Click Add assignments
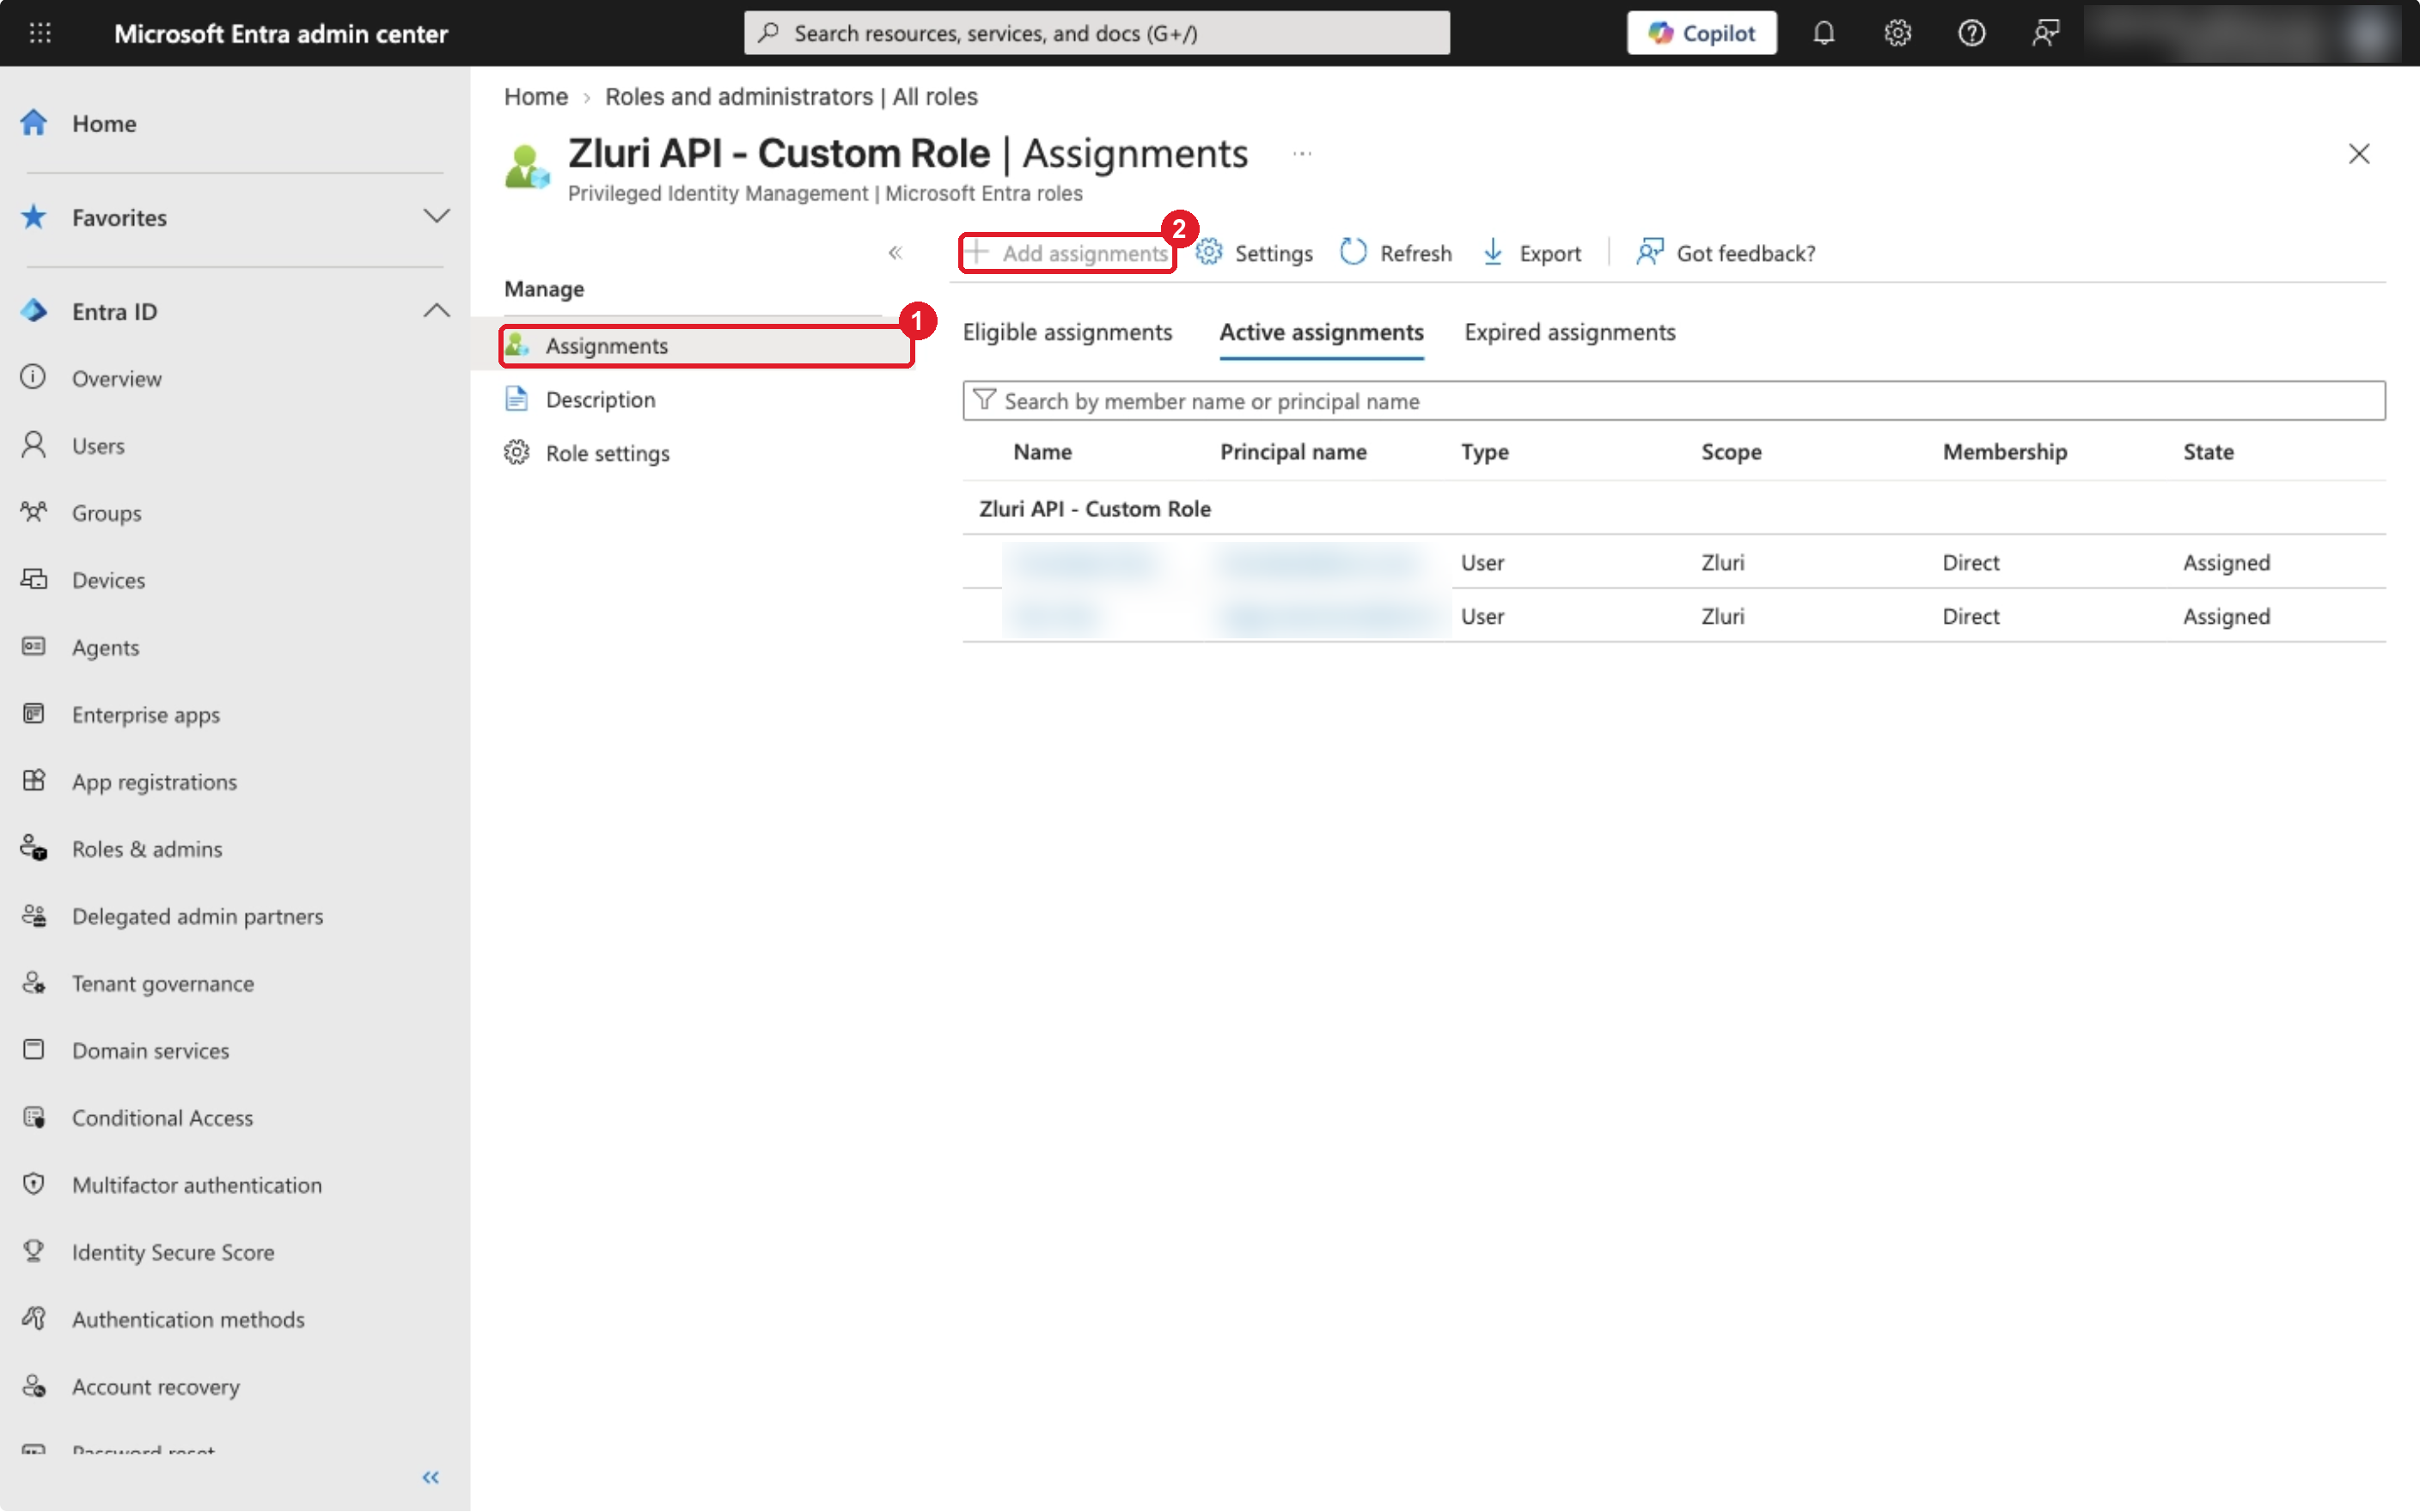The height and width of the screenshot is (1512, 2420). [1067, 253]
